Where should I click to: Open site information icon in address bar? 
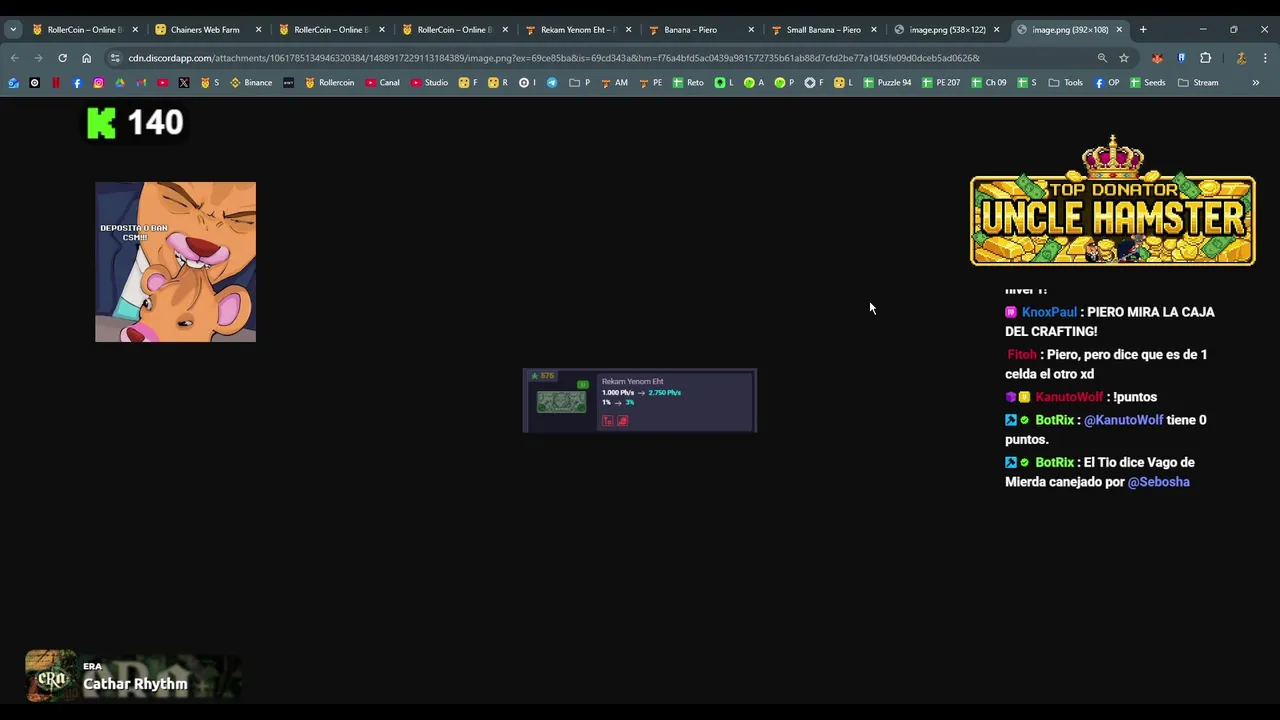pyautogui.click(x=115, y=58)
